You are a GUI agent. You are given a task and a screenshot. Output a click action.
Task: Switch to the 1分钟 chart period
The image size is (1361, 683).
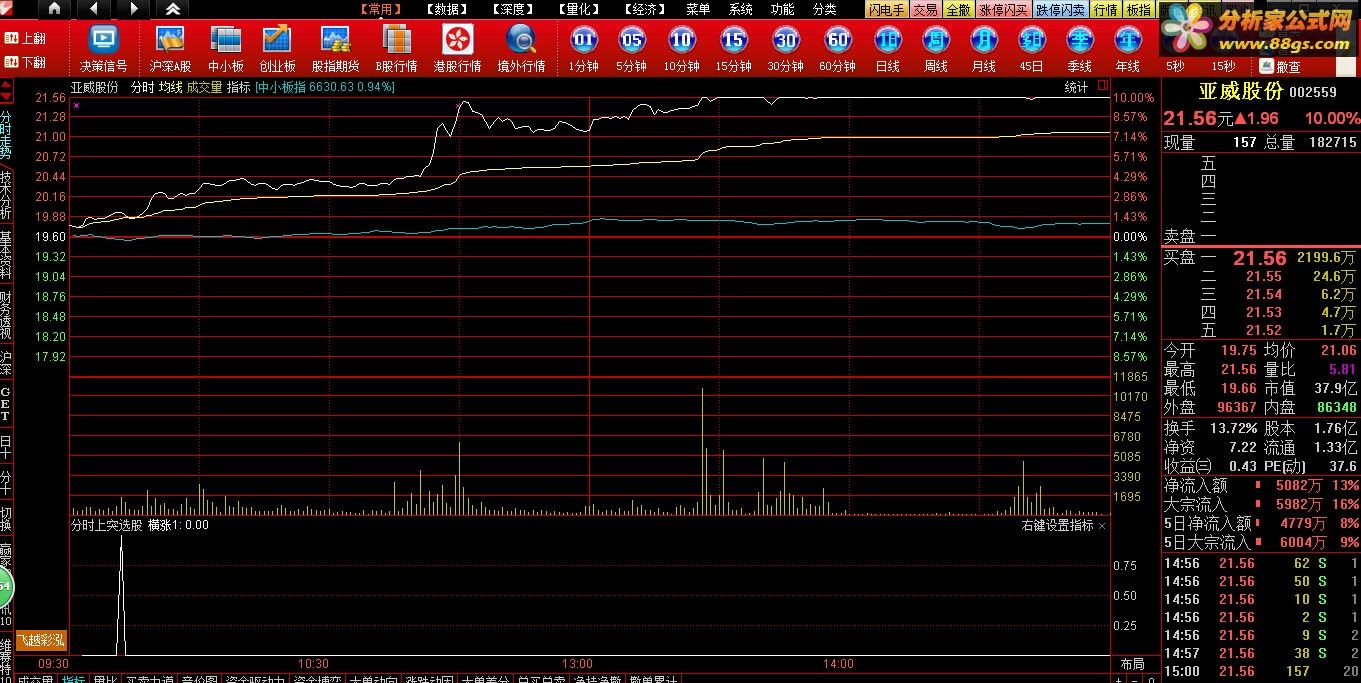pyautogui.click(x=583, y=48)
